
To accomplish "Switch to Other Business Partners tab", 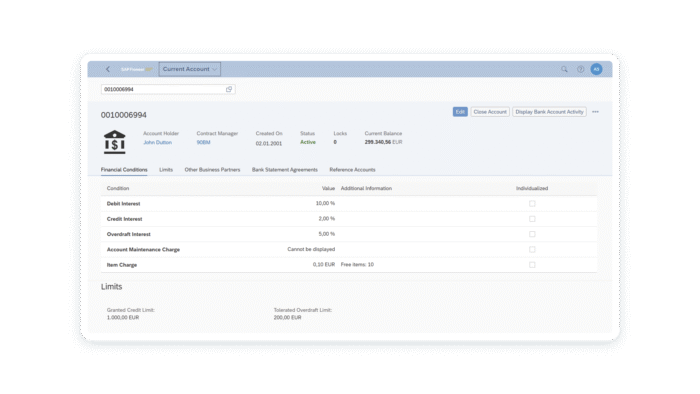I will tap(212, 170).
